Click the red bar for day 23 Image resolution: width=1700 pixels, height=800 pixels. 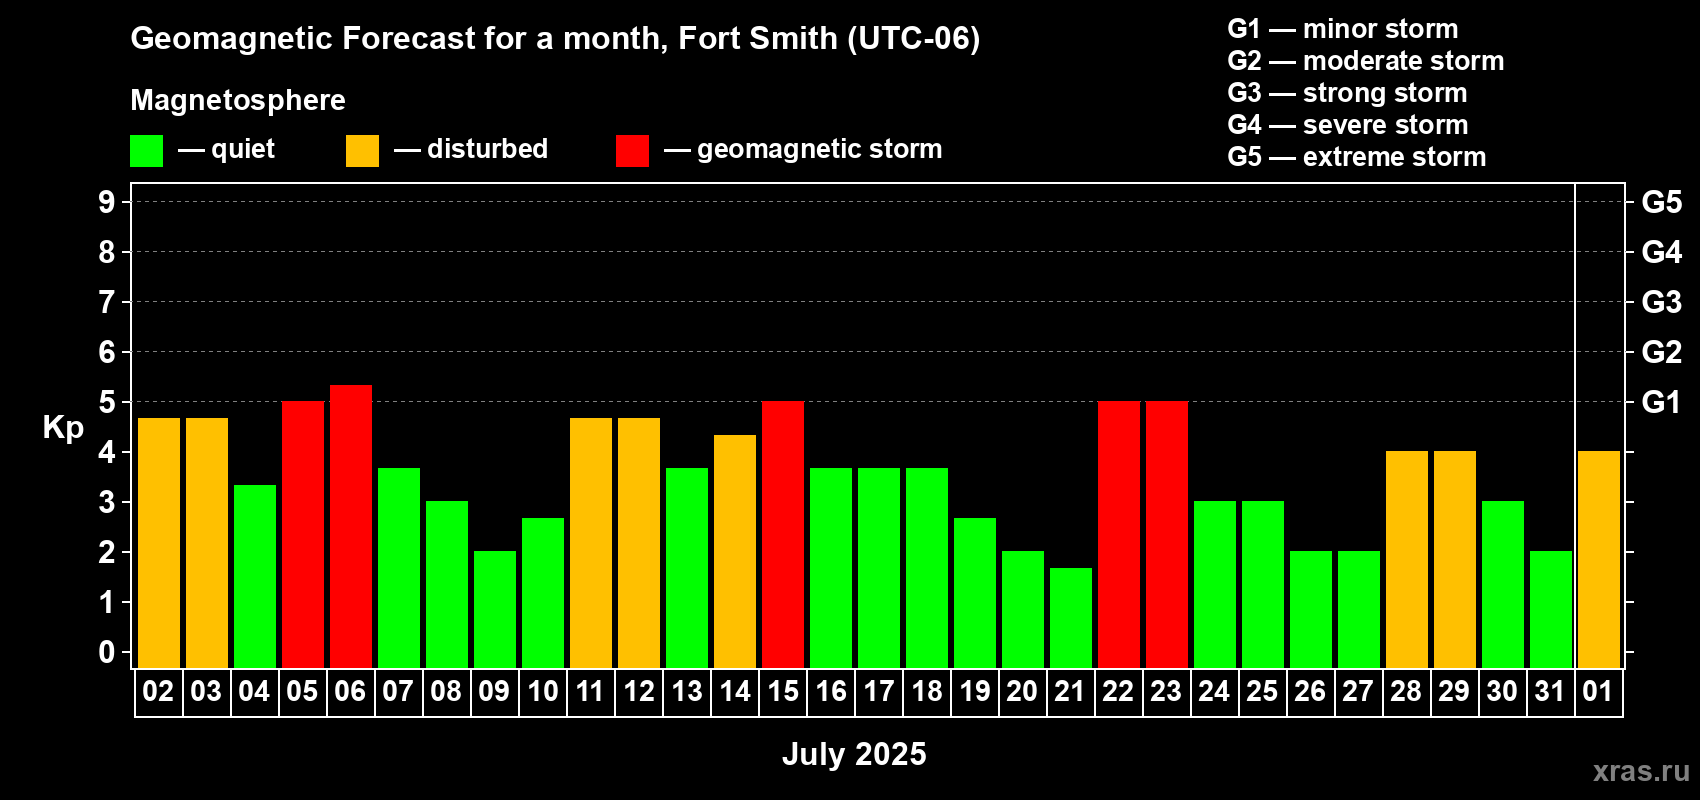tap(1167, 535)
